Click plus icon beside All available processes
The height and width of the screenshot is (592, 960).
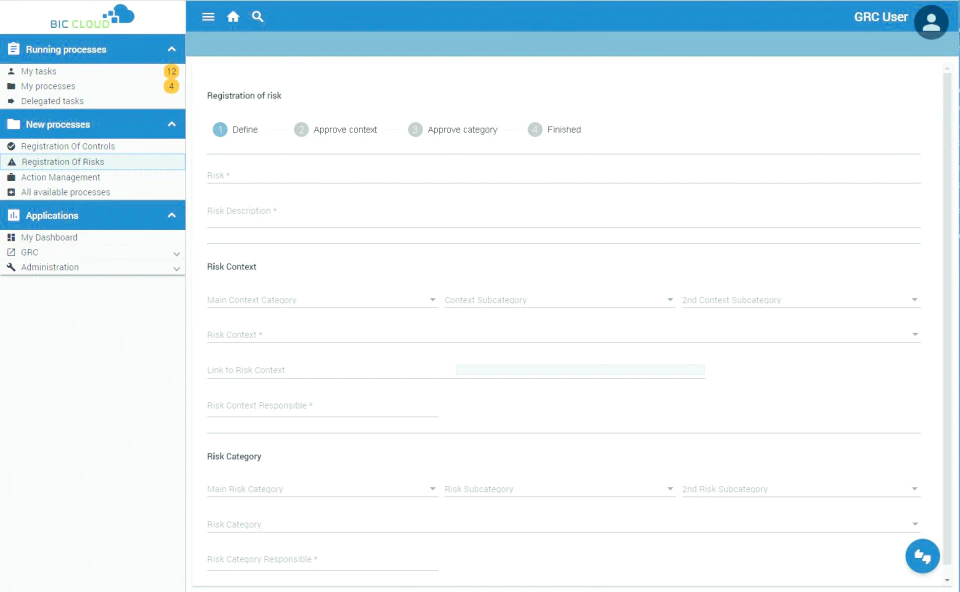pyautogui.click(x=11, y=192)
